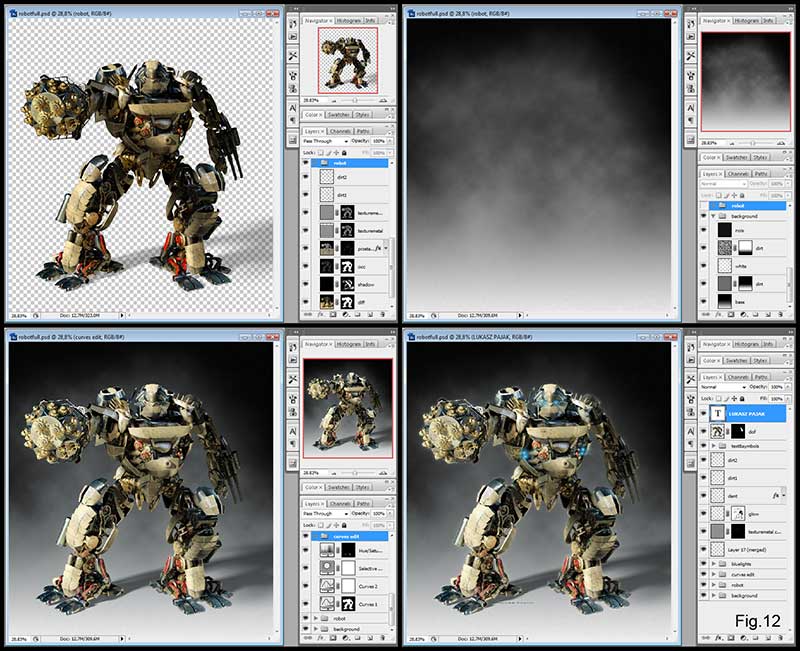Hide the shadow layer in transparent robot window
Screen dimensions: 800x651
306,284
